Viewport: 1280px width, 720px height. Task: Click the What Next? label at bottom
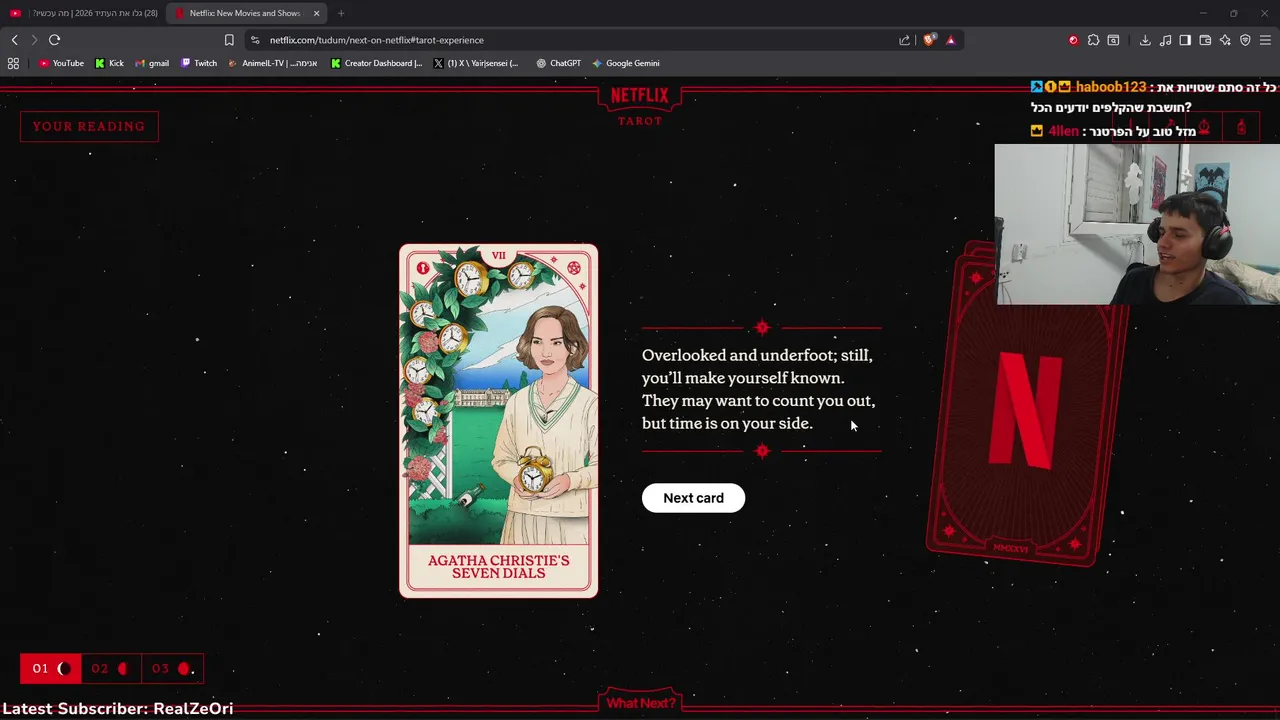640,703
